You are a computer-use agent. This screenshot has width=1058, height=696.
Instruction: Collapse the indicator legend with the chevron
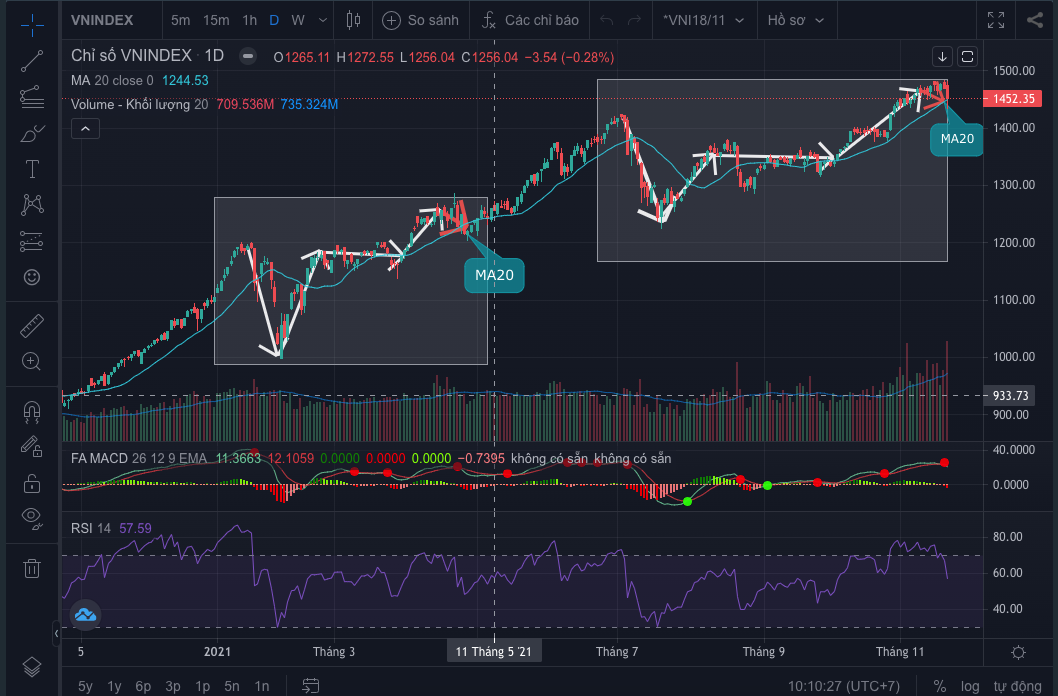coord(85,128)
